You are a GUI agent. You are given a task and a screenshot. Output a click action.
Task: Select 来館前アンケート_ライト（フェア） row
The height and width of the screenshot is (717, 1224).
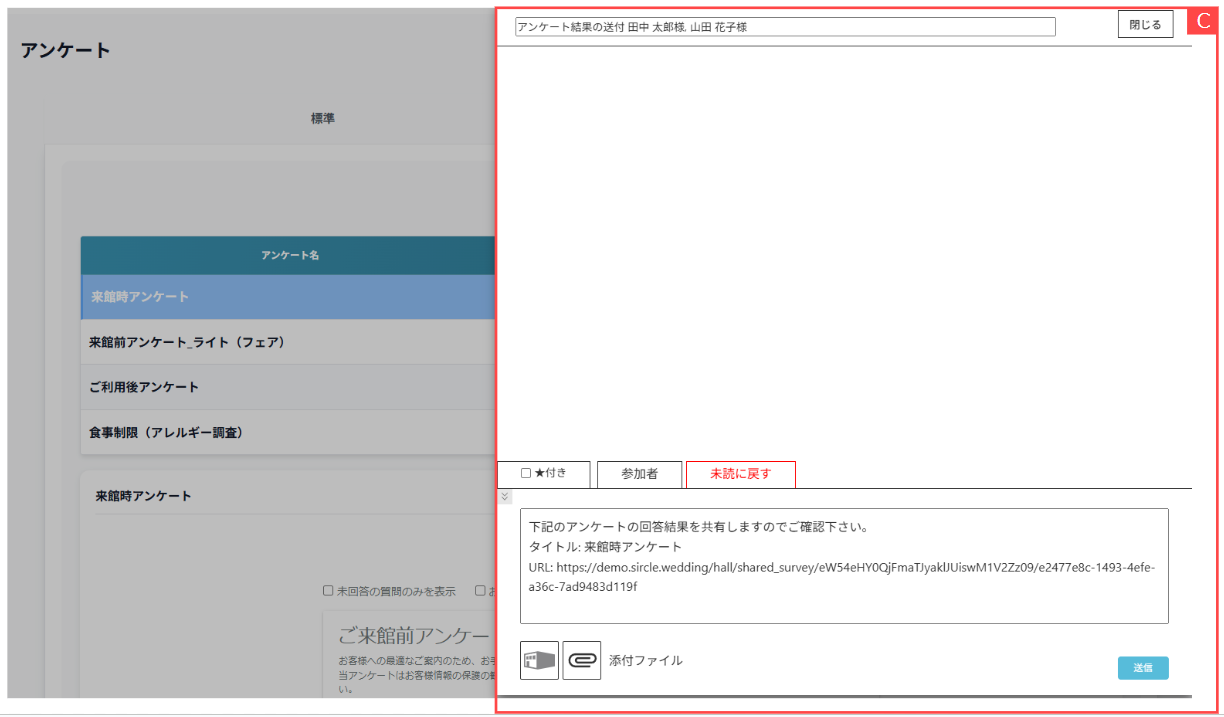click(288, 342)
